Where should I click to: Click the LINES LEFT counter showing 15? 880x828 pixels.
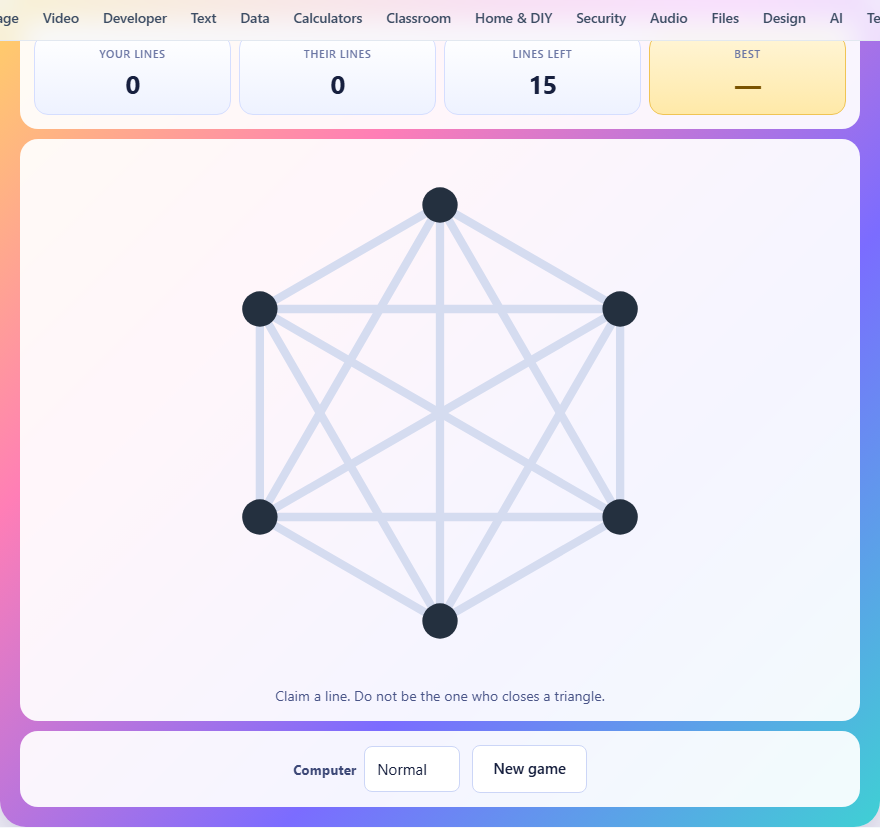coord(542,77)
